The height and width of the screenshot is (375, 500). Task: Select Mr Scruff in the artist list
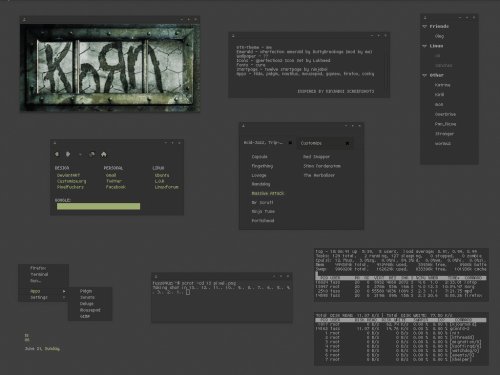(262, 202)
